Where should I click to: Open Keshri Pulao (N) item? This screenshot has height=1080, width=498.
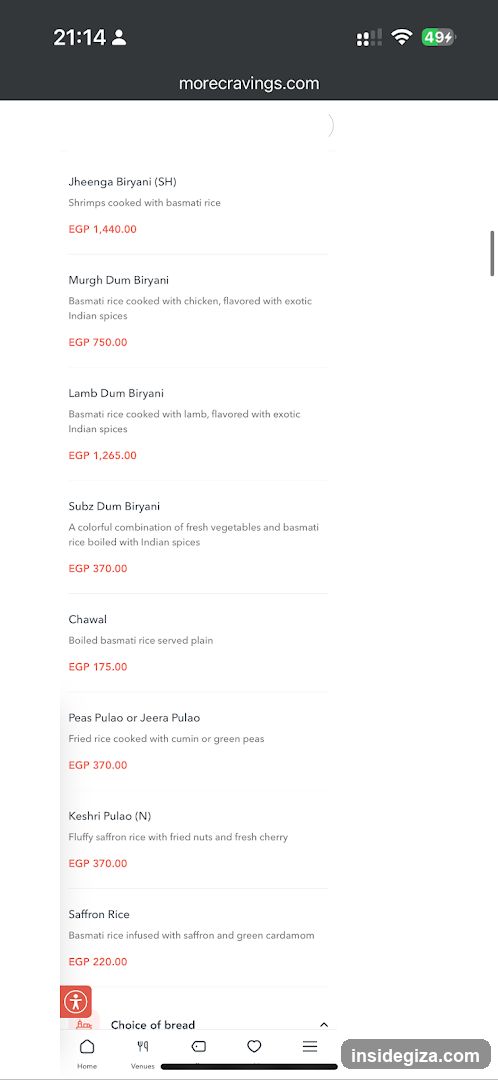click(x=198, y=840)
